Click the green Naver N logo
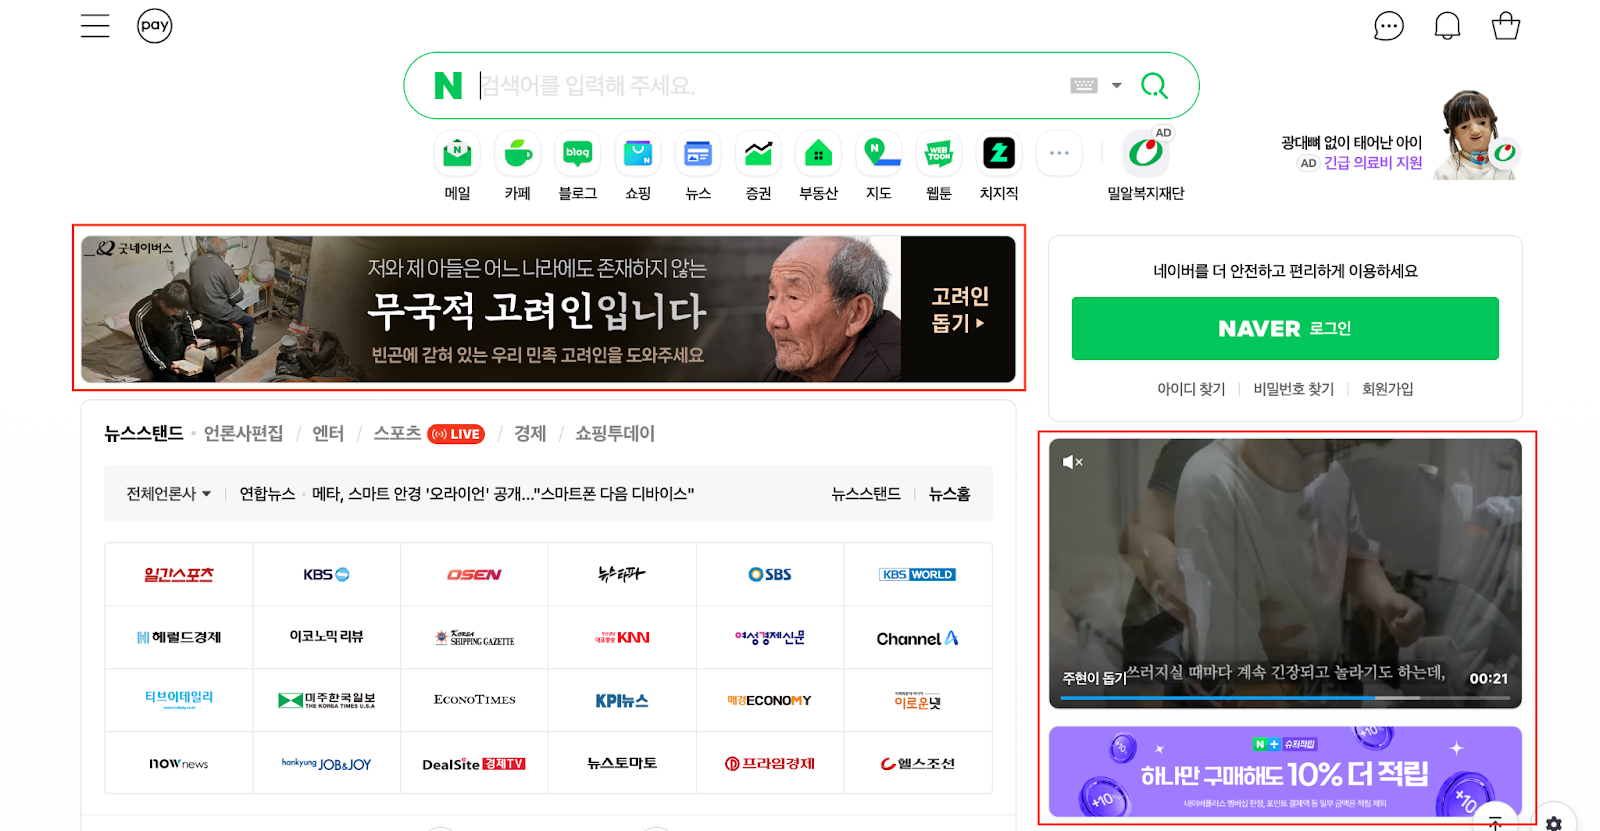The width and height of the screenshot is (1600, 831). (448, 86)
